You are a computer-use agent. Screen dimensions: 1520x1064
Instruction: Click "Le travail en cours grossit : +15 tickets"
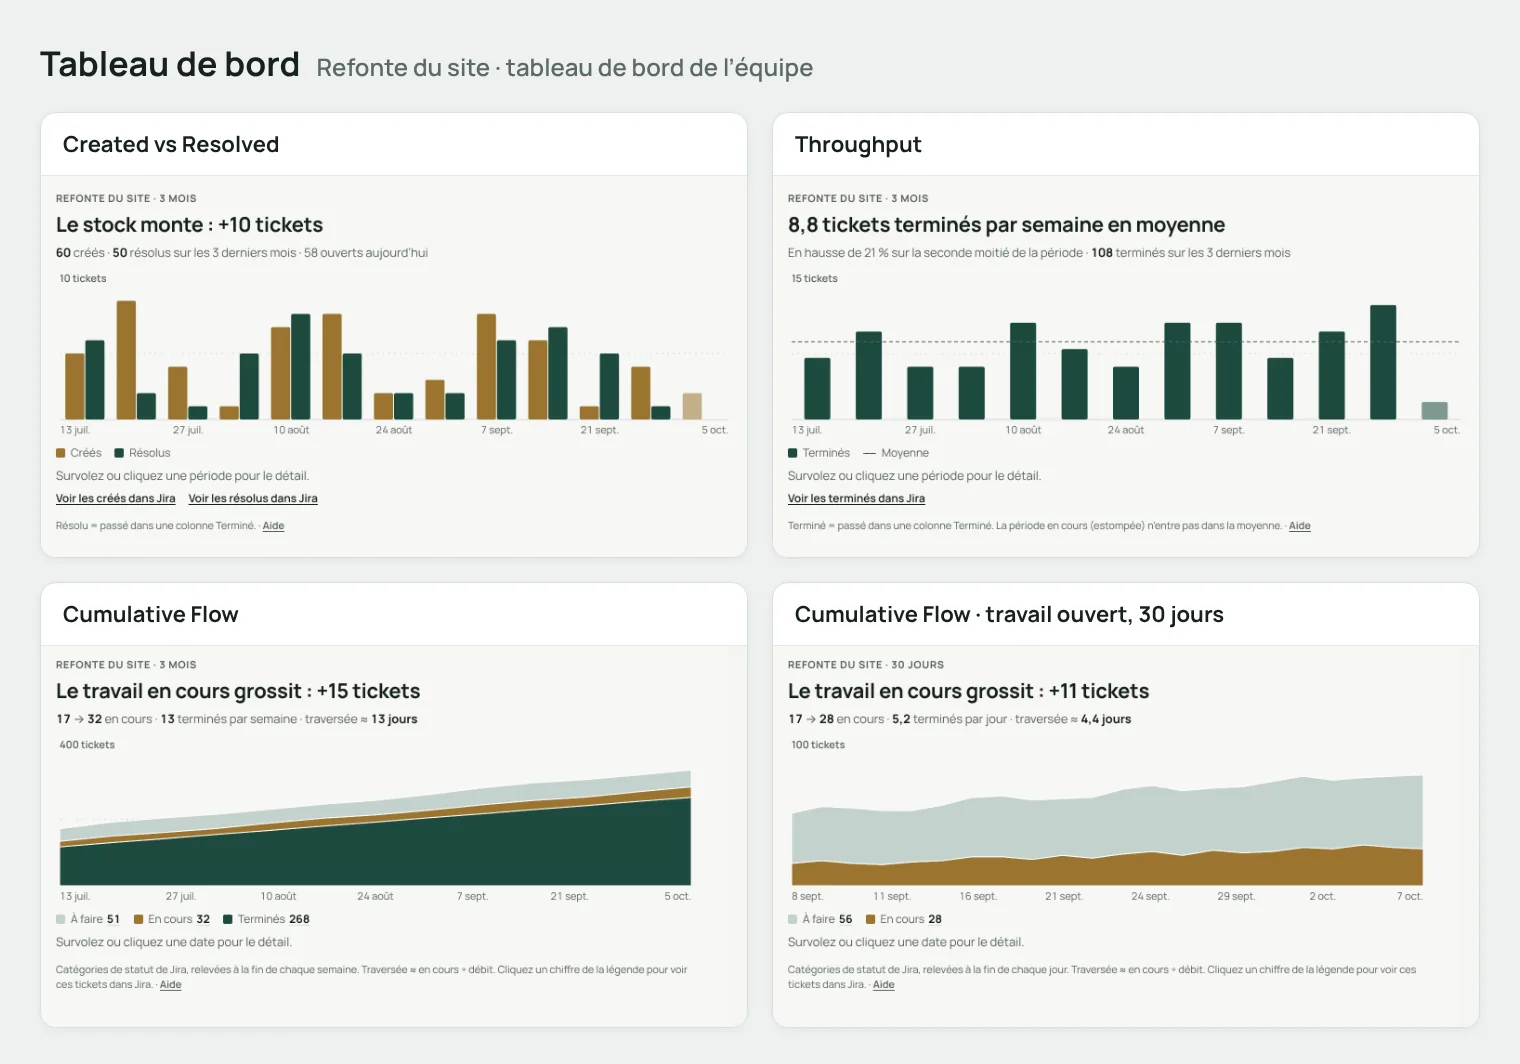pyautogui.click(x=238, y=691)
